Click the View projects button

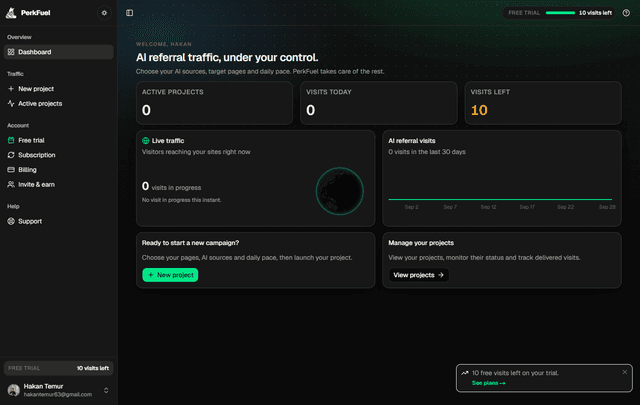coord(419,275)
